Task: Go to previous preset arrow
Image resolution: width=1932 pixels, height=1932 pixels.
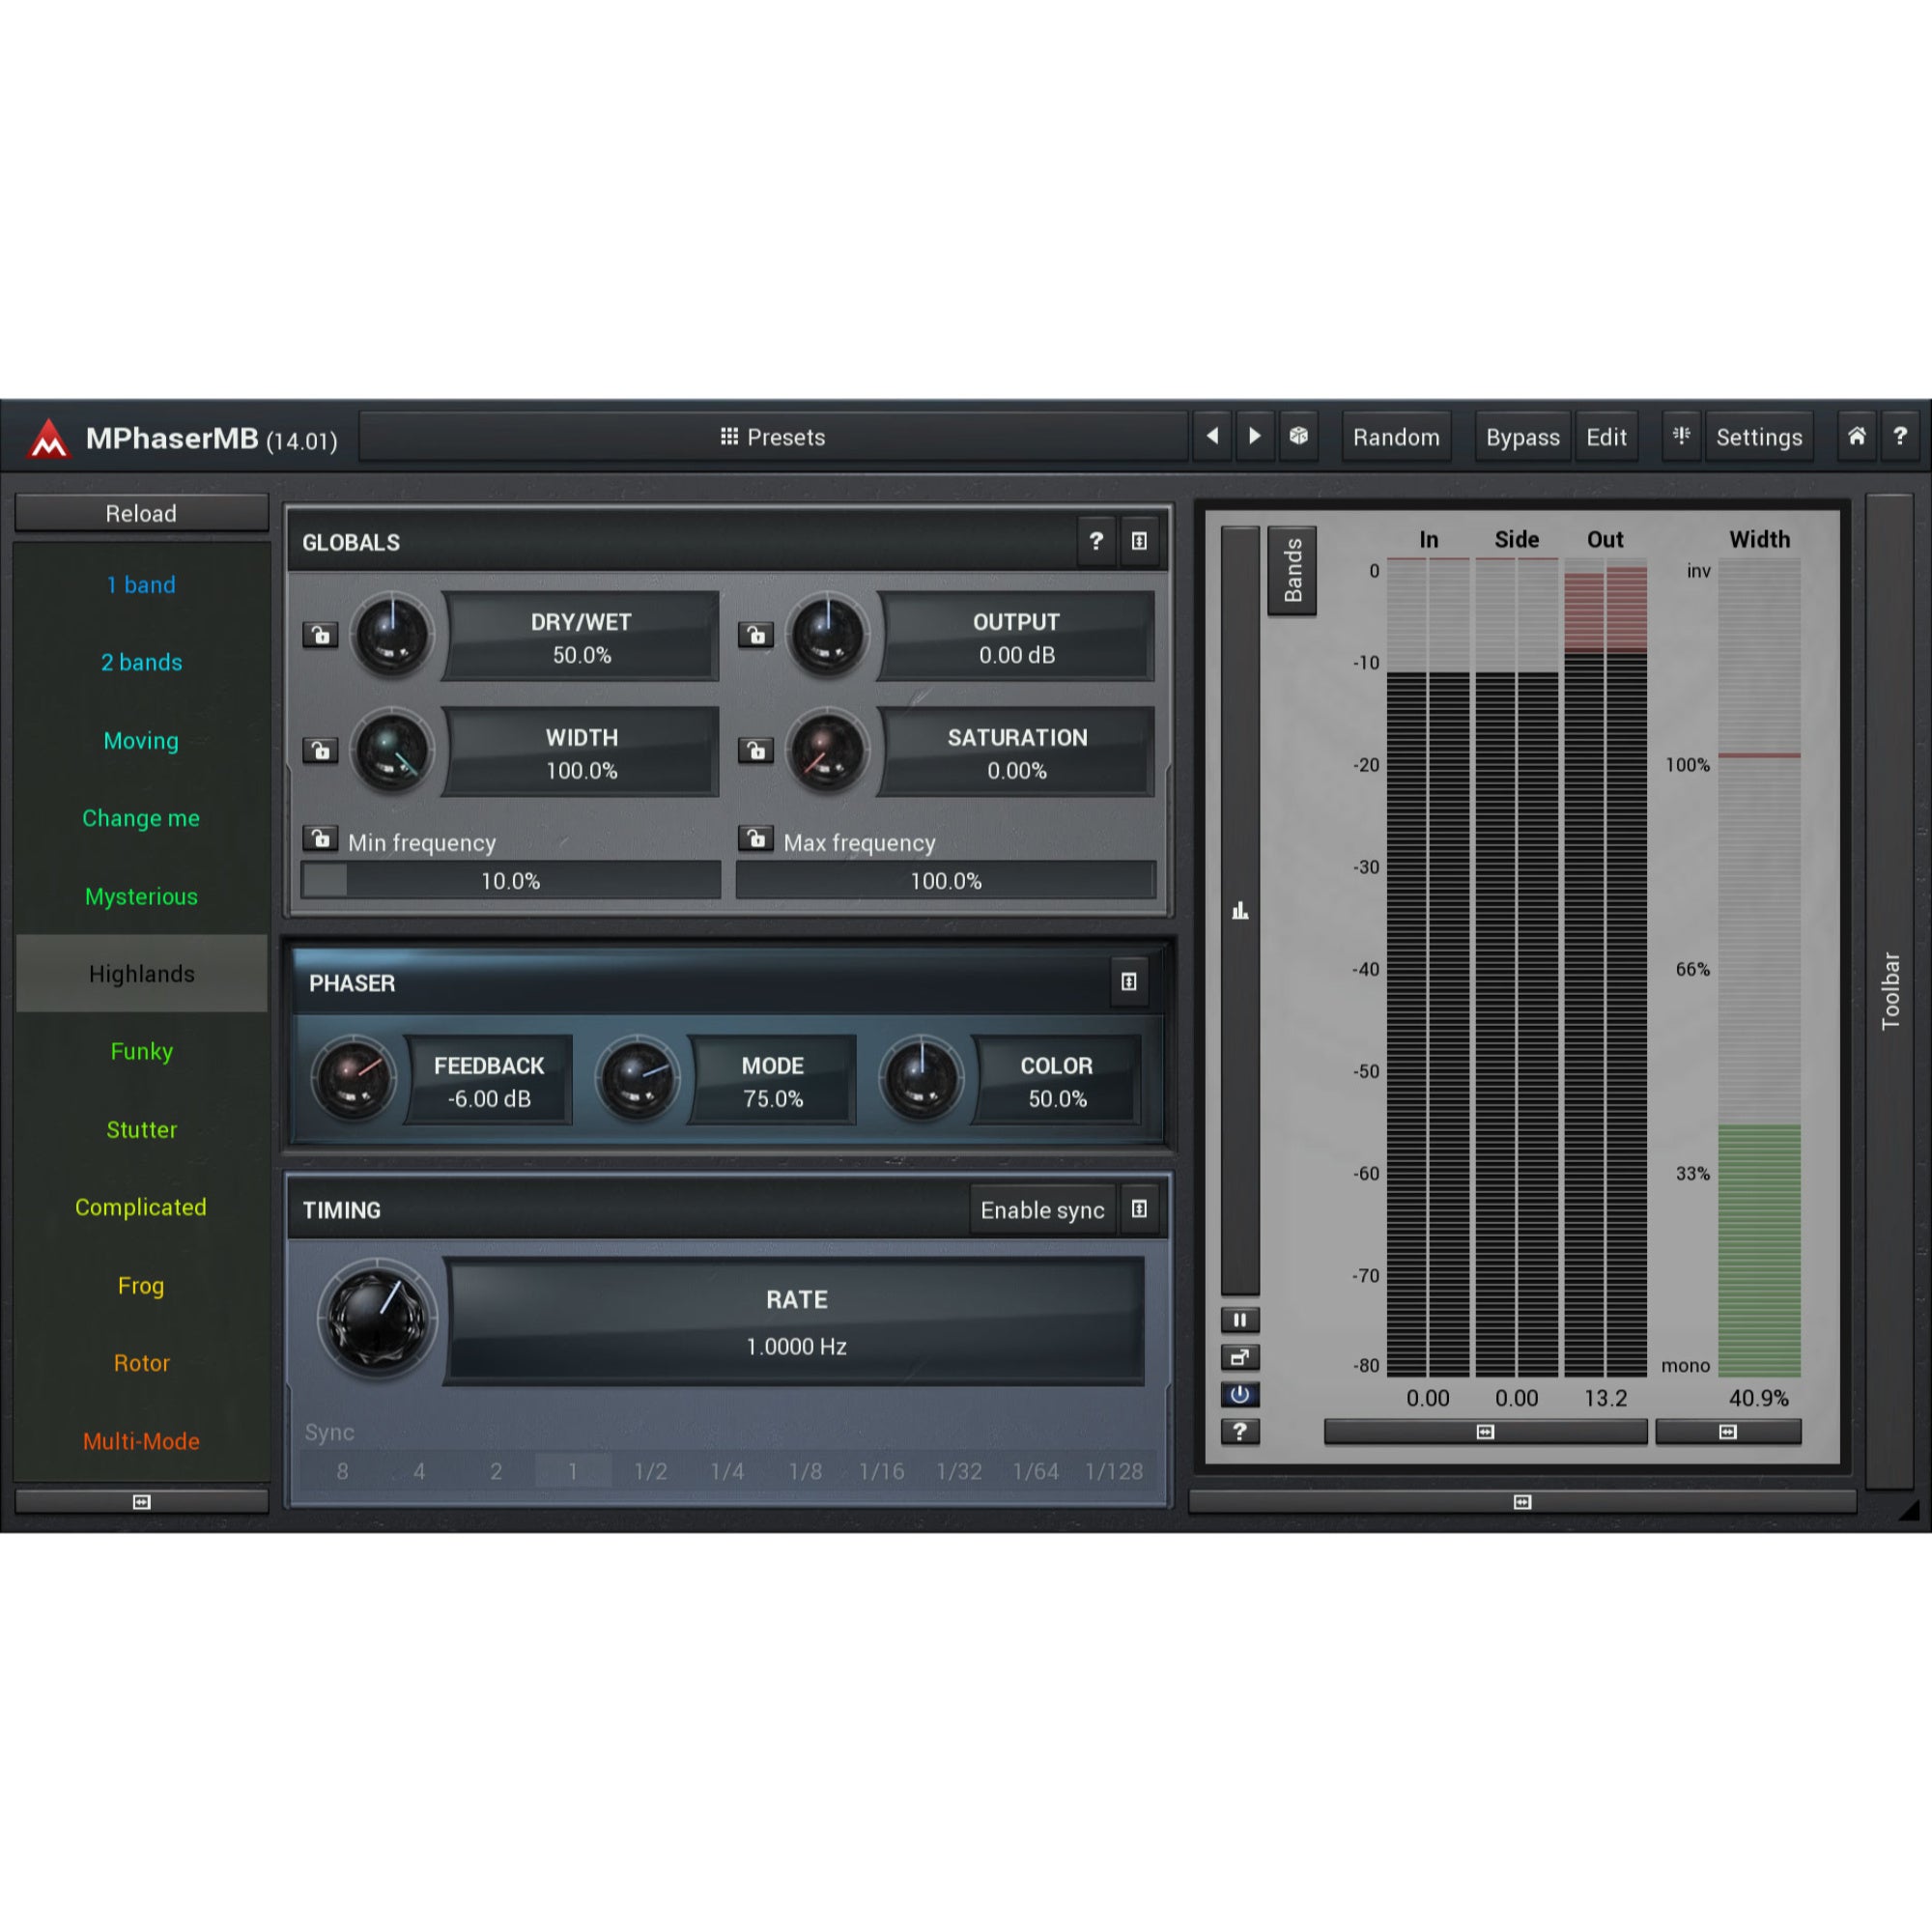Action: [x=1213, y=436]
